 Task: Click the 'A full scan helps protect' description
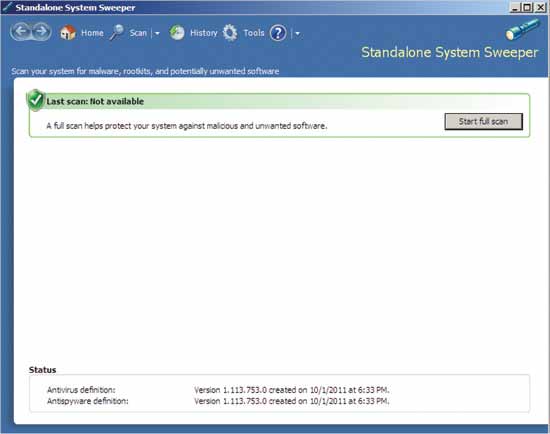click(187, 126)
